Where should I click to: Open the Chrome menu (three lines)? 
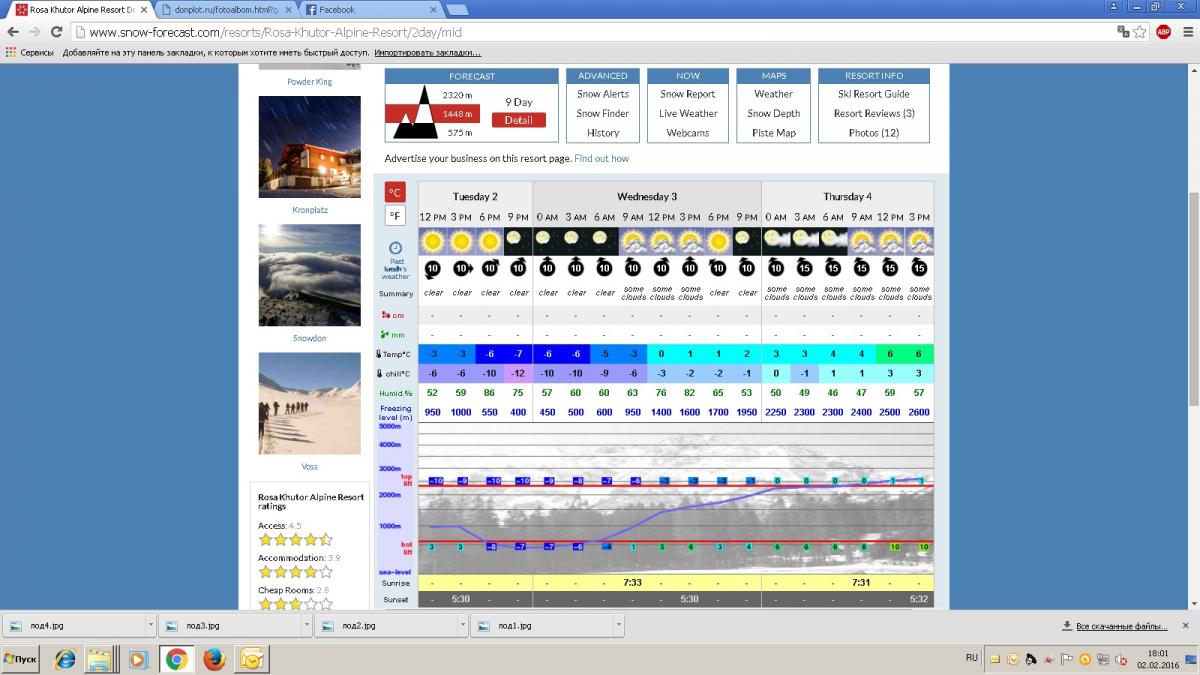click(1186, 32)
